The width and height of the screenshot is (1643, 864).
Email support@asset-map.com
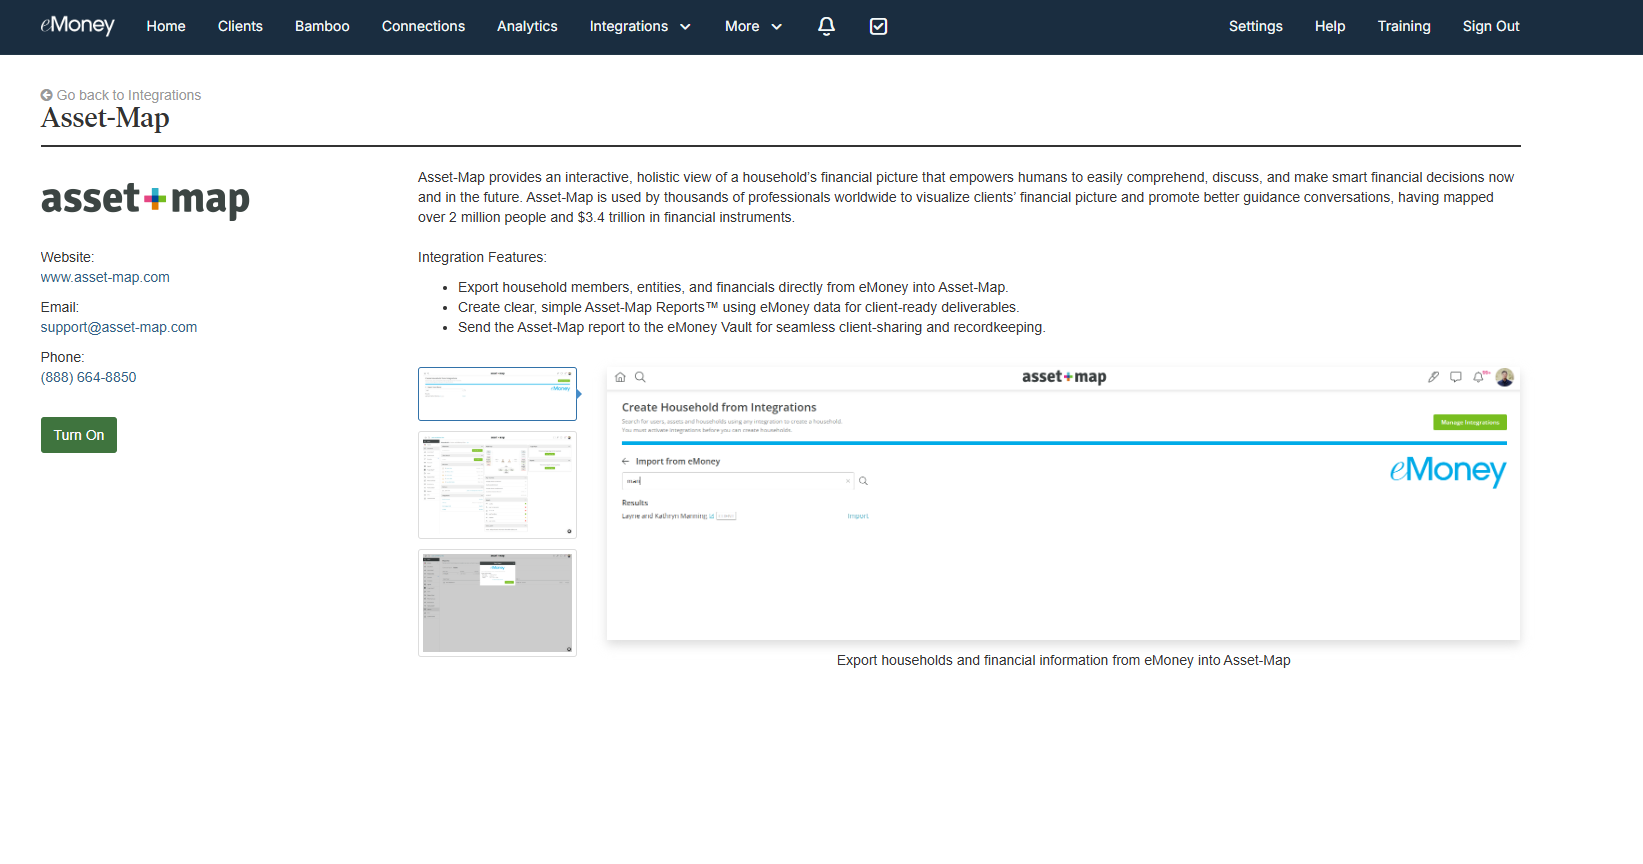[119, 327]
